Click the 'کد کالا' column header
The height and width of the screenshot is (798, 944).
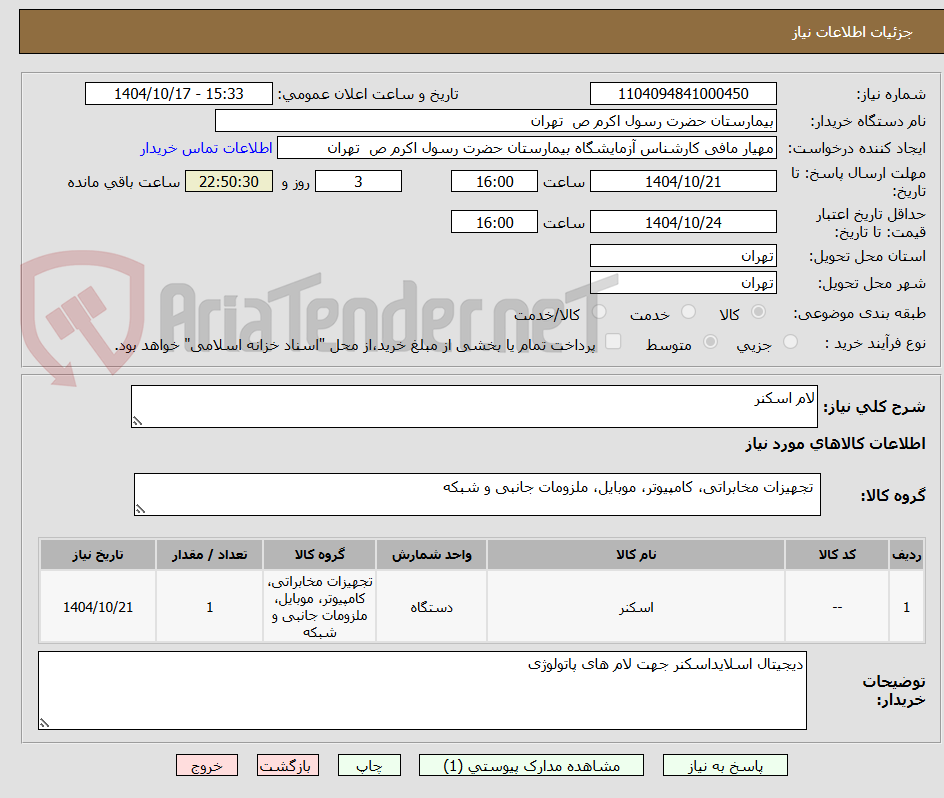point(837,555)
